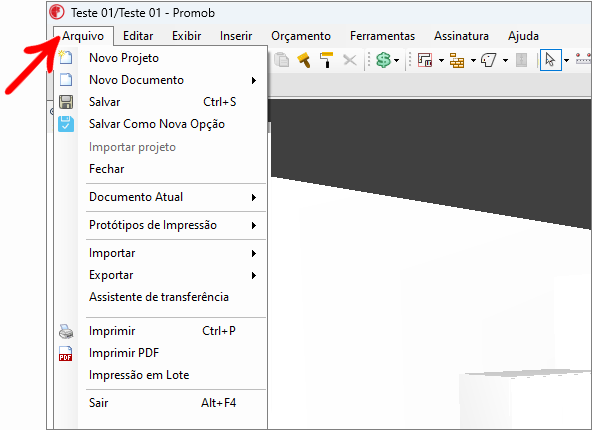Select the arrow pointer selection tool
Screen dimensions: 592x430
coord(550,60)
